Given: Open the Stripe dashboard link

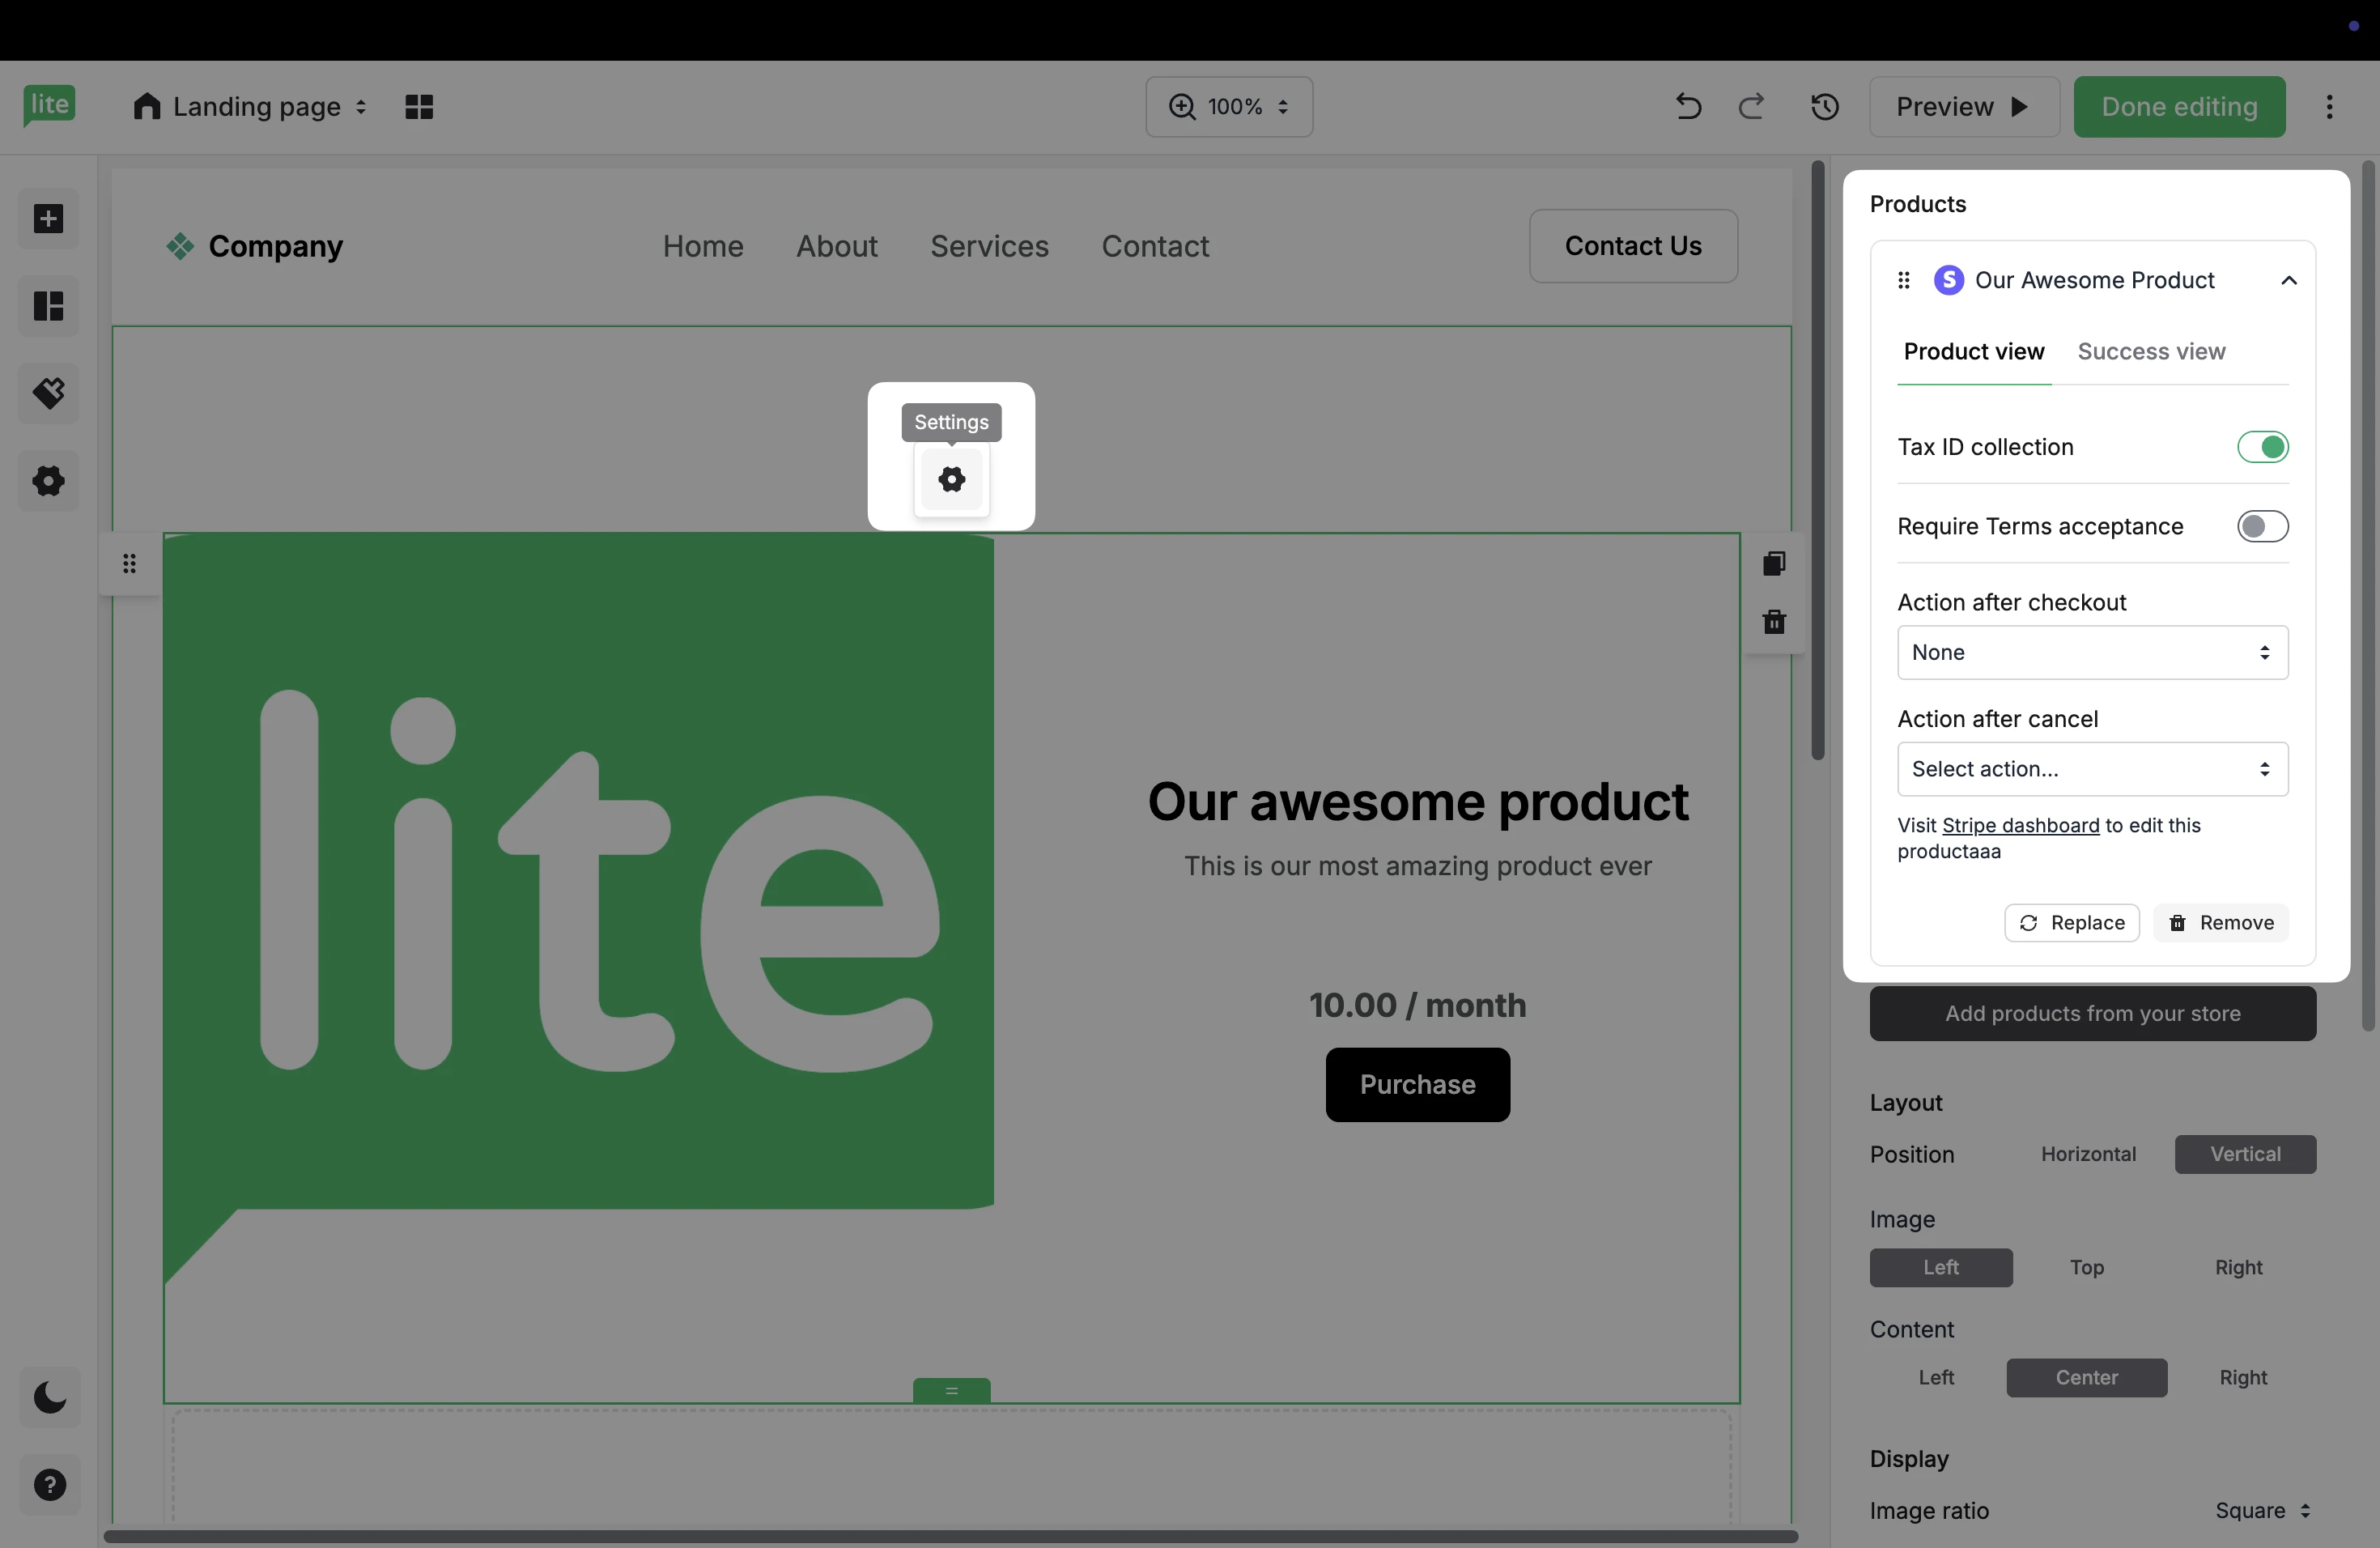Looking at the screenshot, I should pyautogui.click(x=2020, y=826).
